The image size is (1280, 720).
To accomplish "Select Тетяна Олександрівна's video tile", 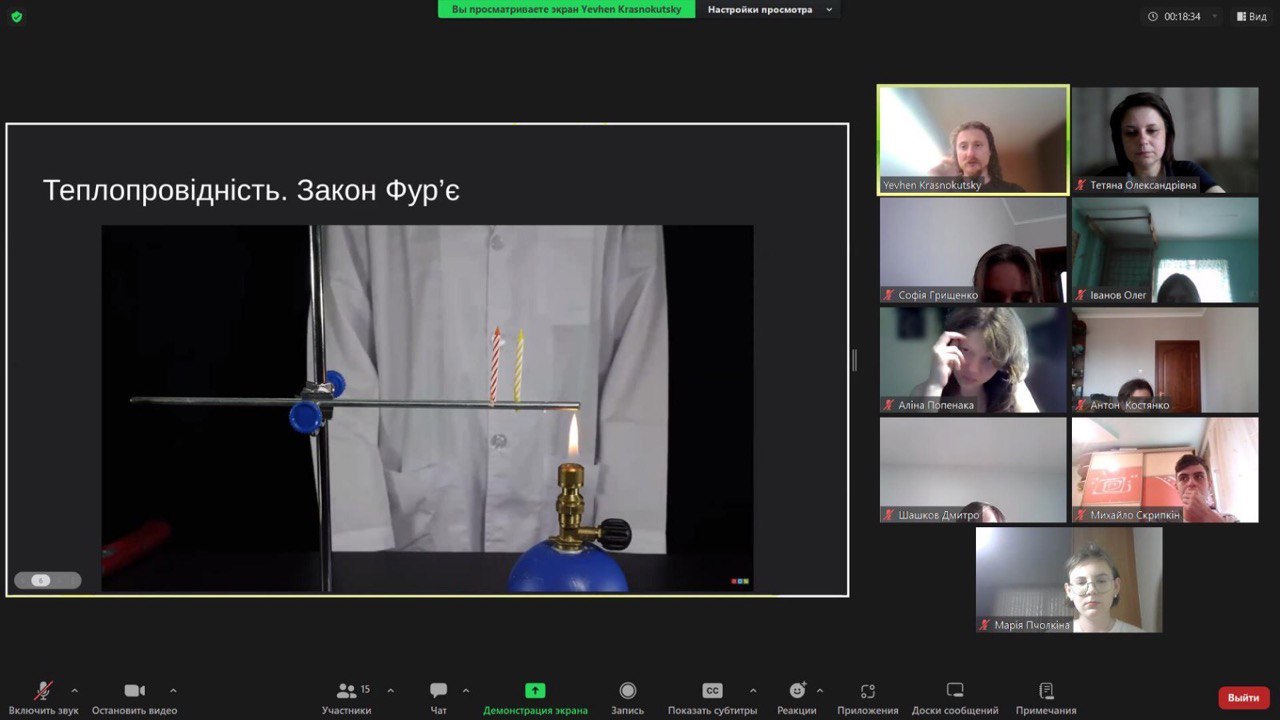I will pyautogui.click(x=1165, y=139).
